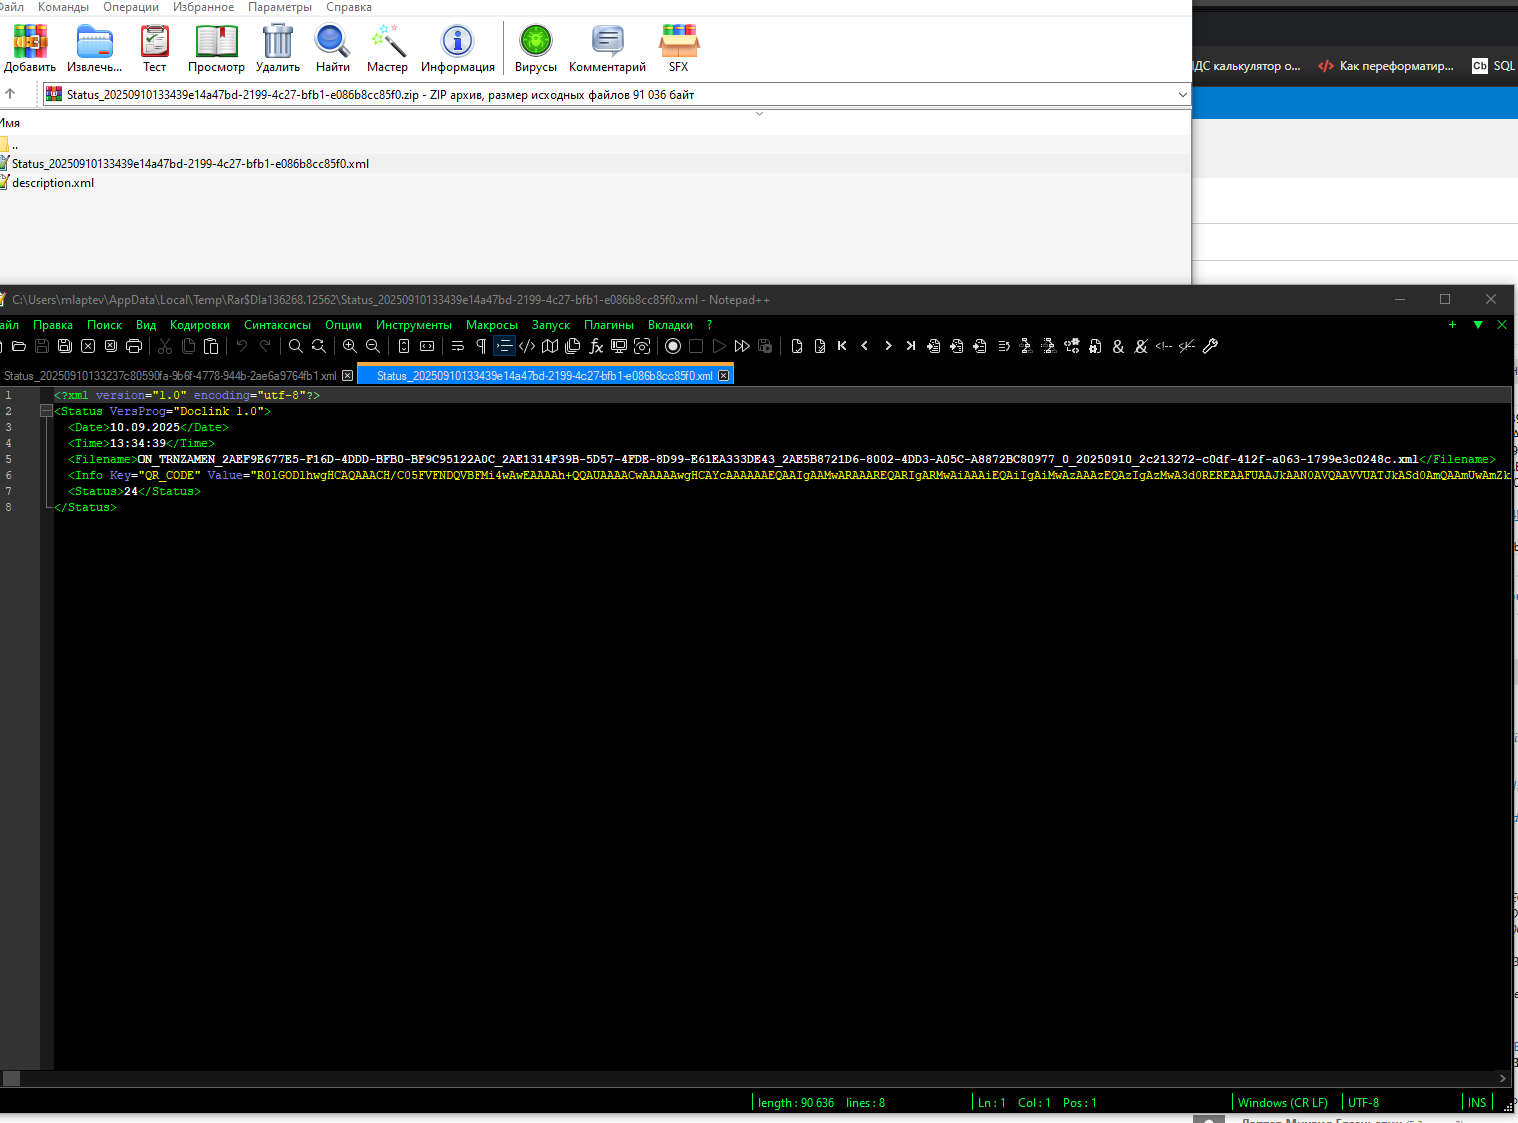Click Notepad++ Zoom In toolbar icon
The height and width of the screenshot is (1123, 1518).
coord(350,346)
